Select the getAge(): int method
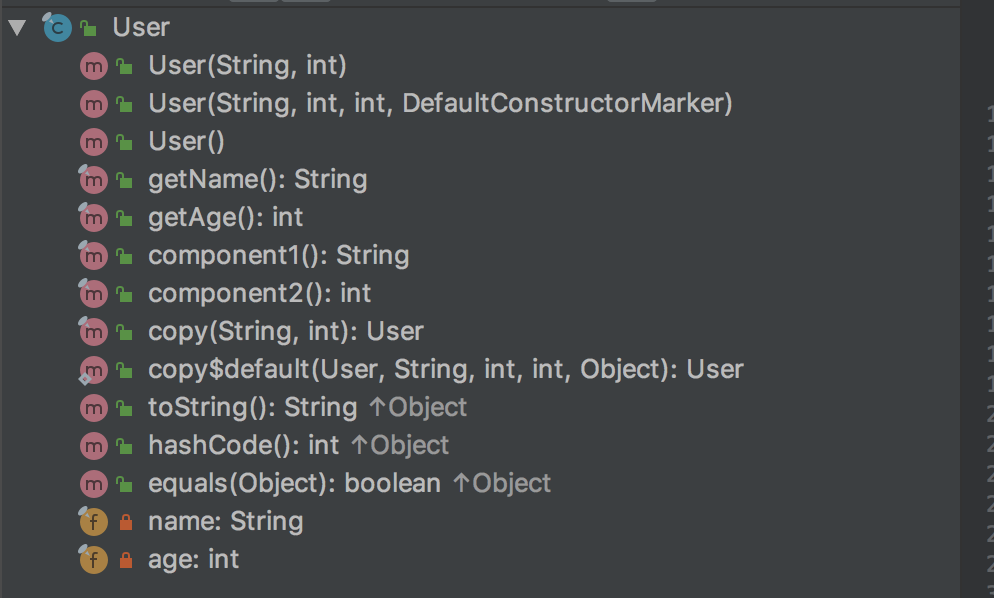Screen dimensions: 994x598 click(225, 218)
